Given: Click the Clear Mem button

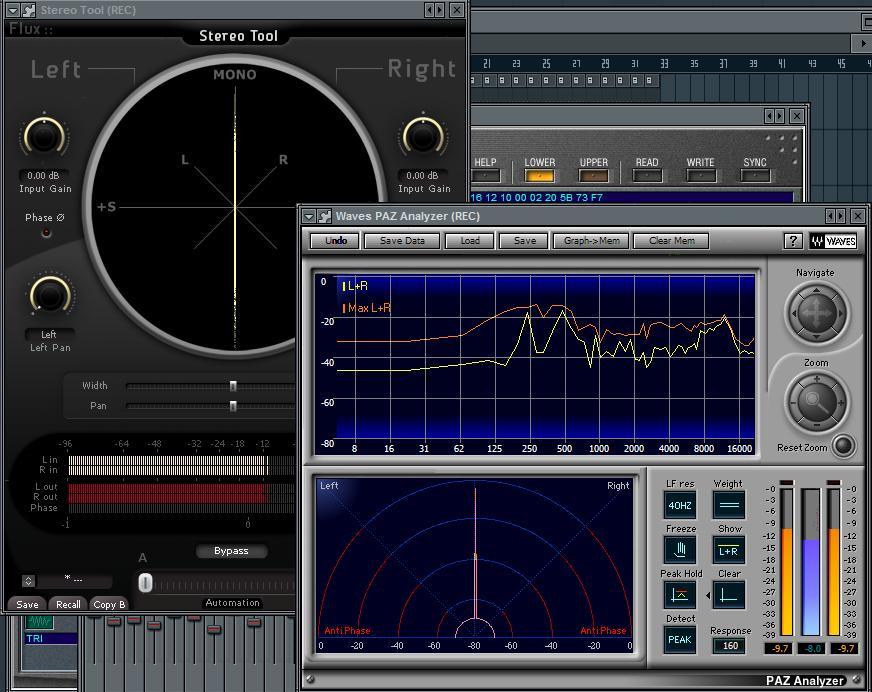Looking at the screenshot, I should [x=672, y=241].
